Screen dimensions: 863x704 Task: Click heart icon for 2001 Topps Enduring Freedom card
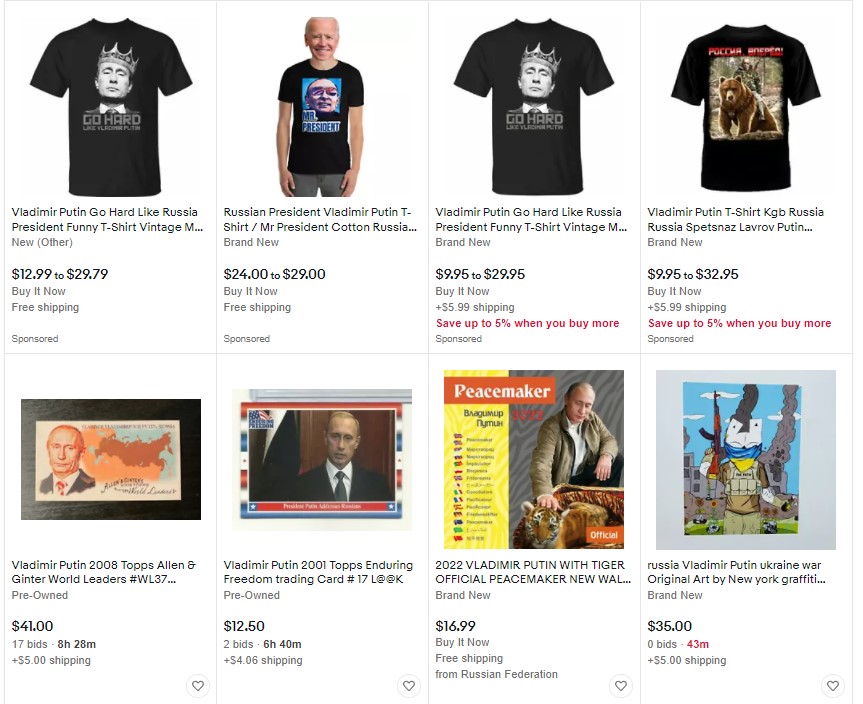(x=408, y=686)
